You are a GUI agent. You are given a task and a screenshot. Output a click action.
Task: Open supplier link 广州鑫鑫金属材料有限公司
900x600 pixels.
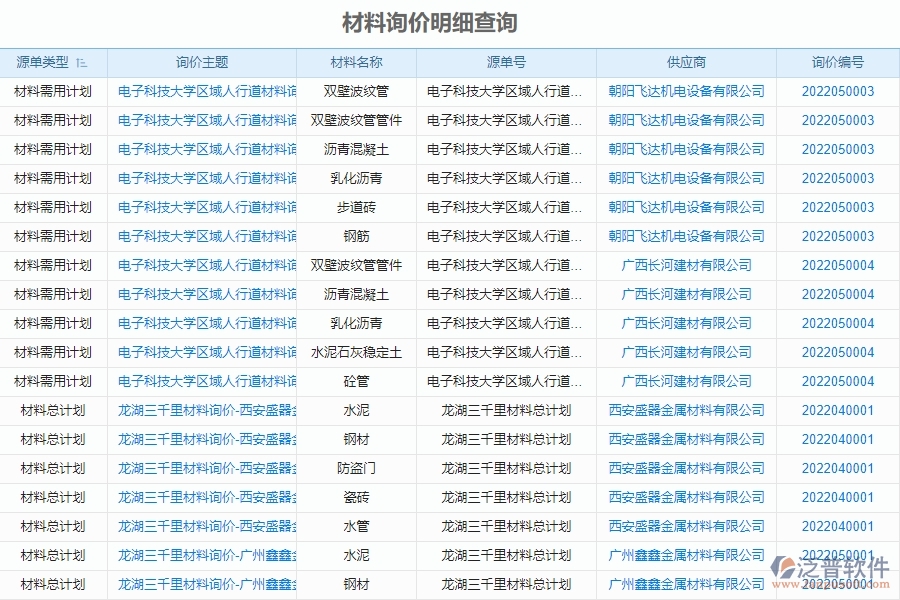point(686,555)
